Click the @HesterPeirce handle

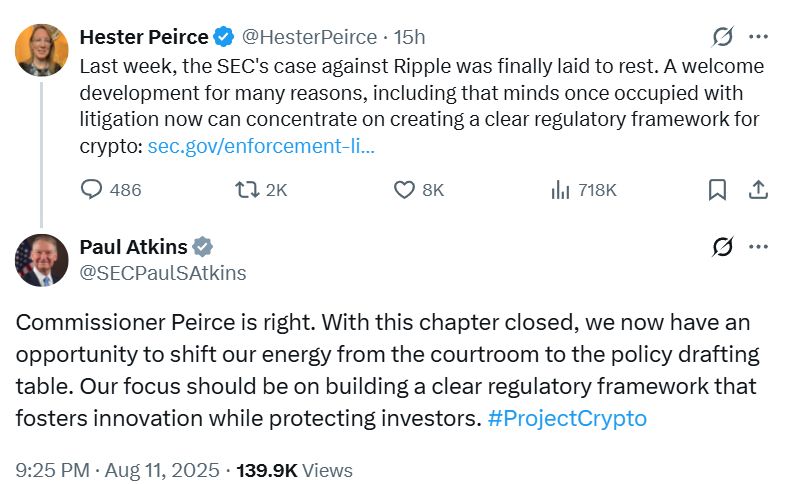308,38
